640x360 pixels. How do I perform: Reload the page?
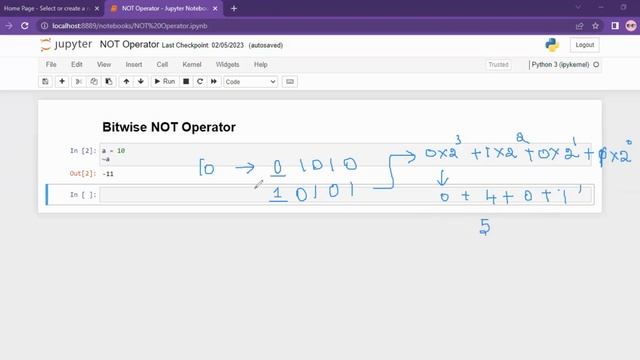[x=25, y=26]
